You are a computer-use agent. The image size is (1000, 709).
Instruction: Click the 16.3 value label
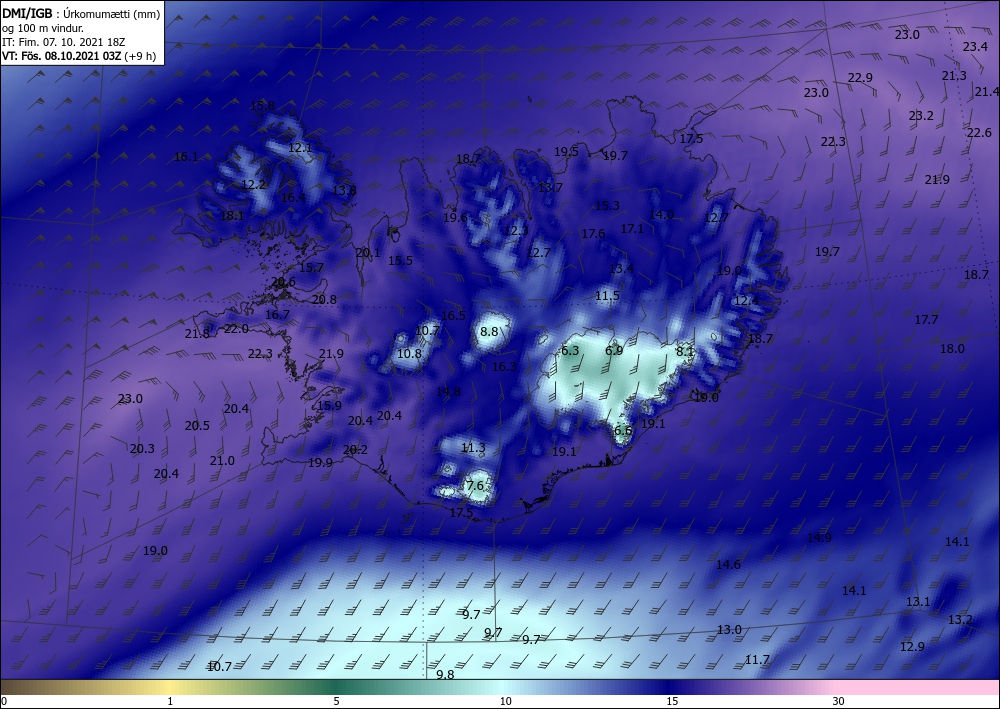(504, 366)
